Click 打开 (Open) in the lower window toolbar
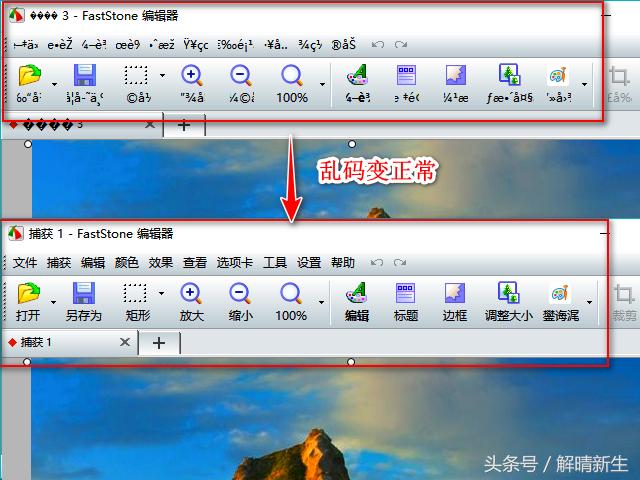The image size is (640, 480). 28,302
